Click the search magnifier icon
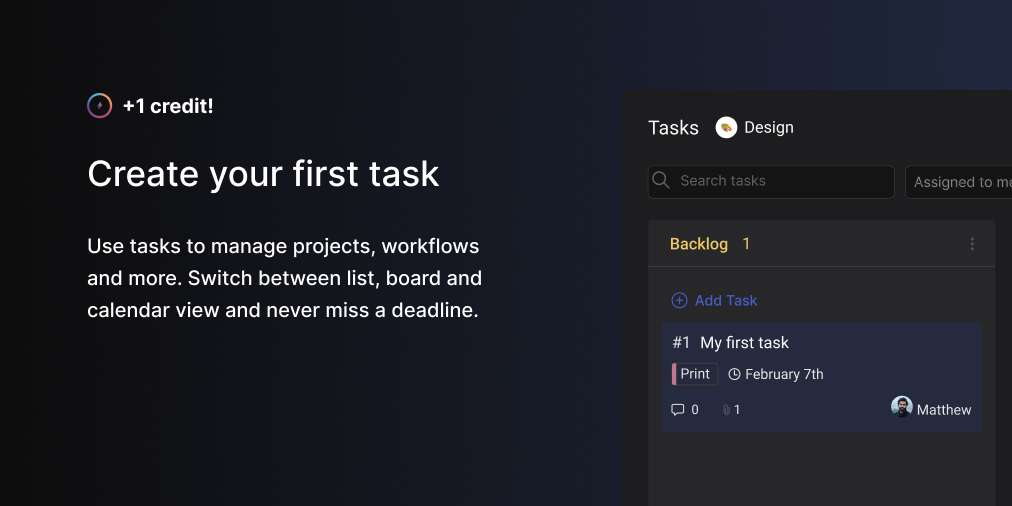 (661, 181)
